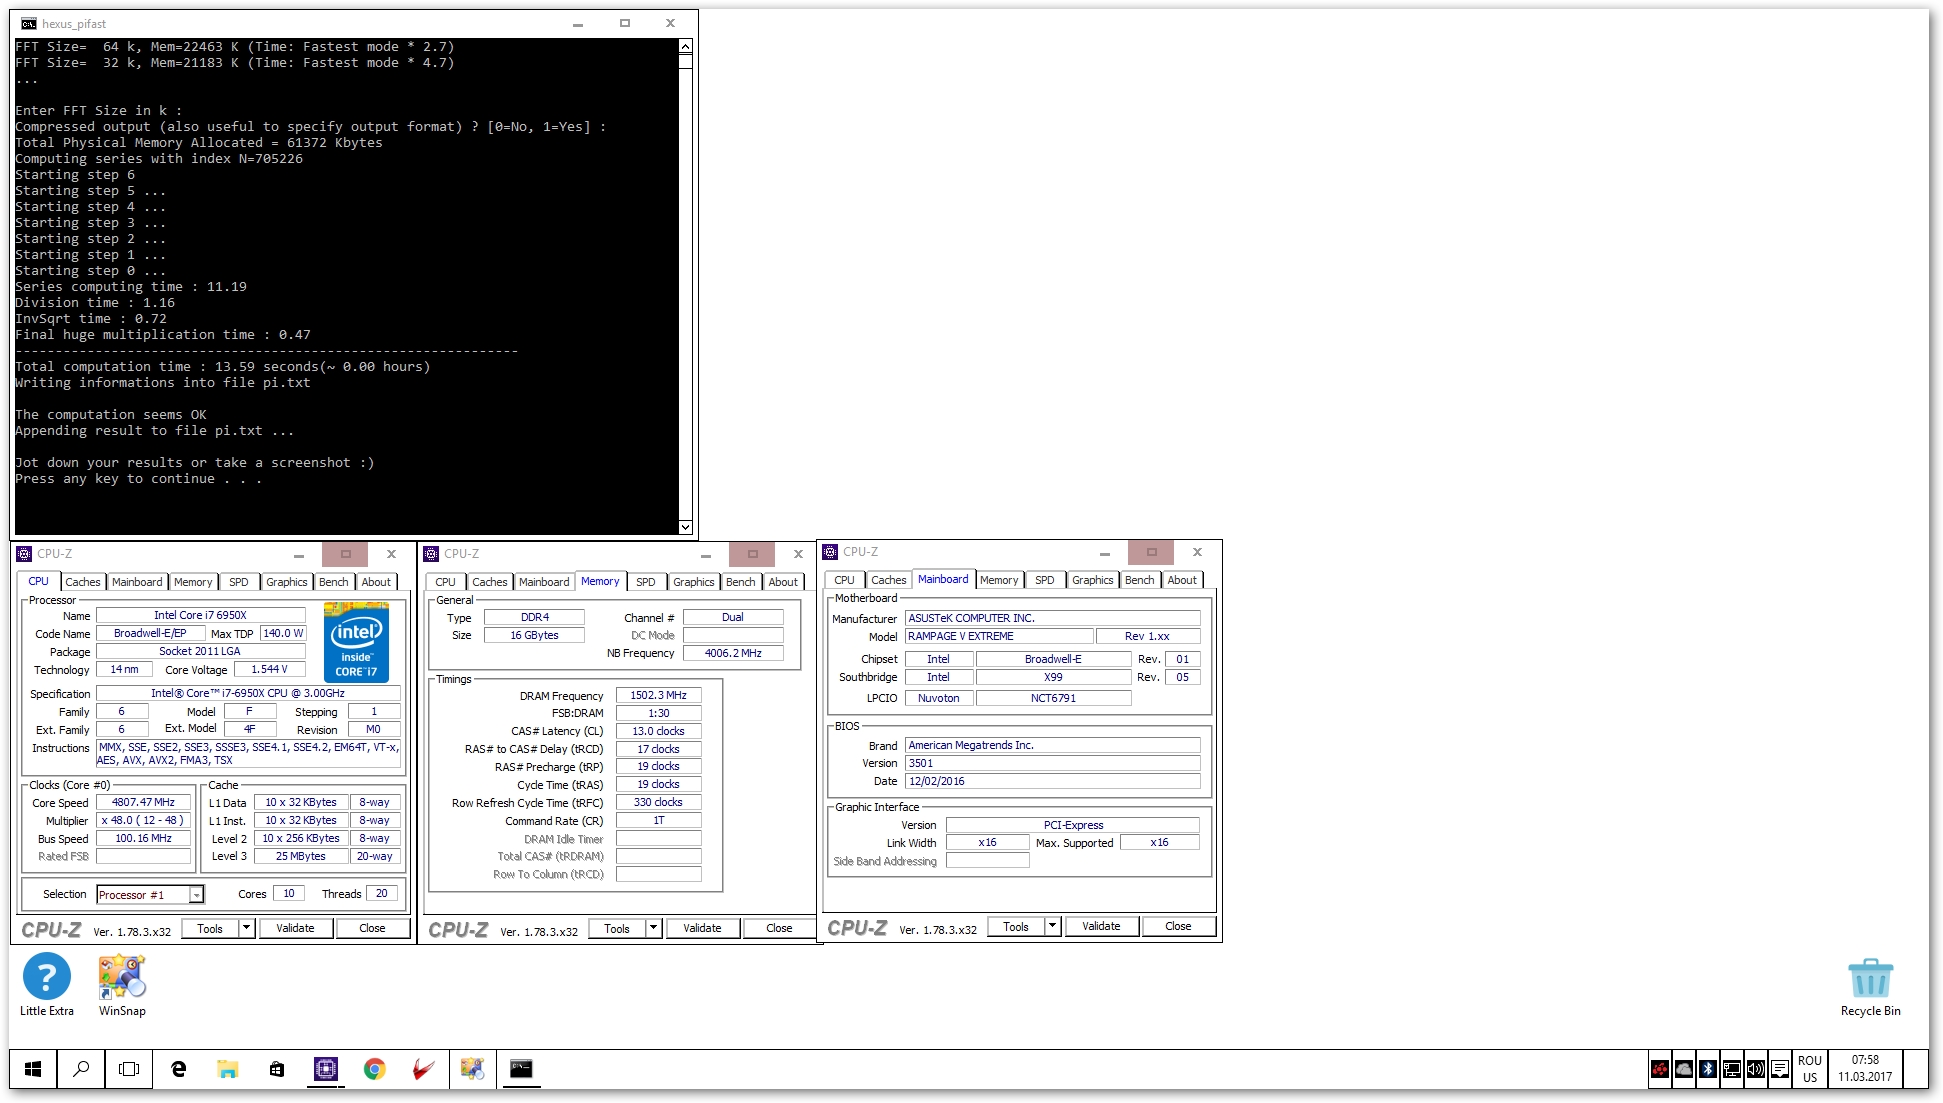Open Graphics tab in Memory window
The image size is (1943, 1103).
point(694,582)
